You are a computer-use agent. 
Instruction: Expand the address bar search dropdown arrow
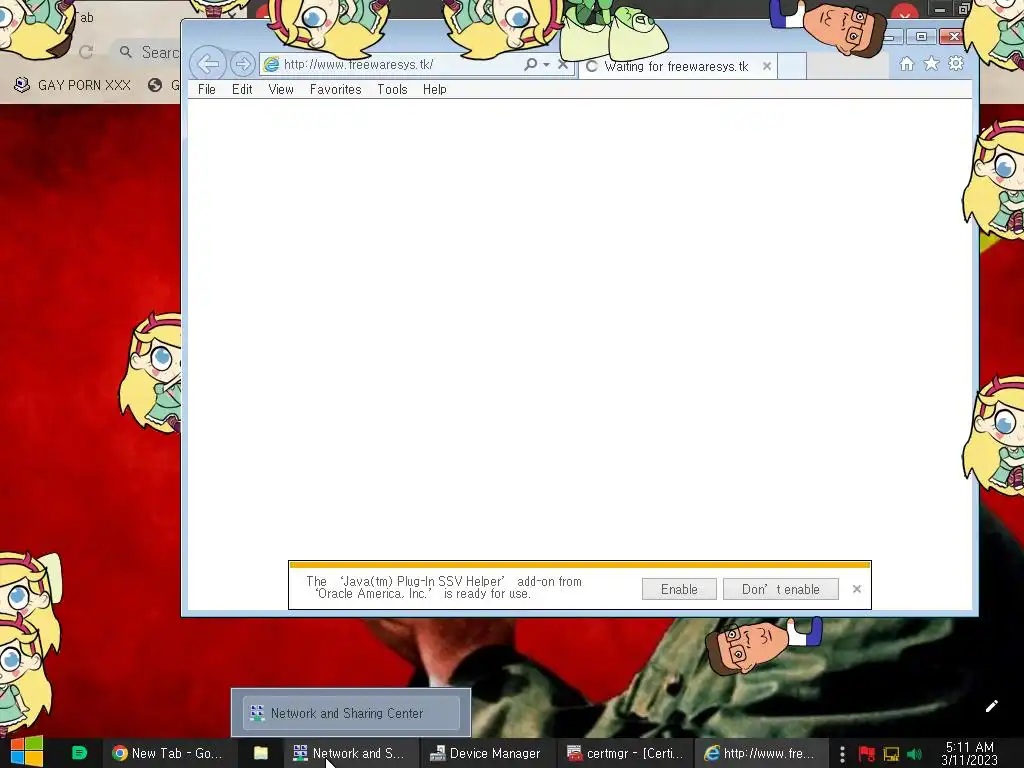[547, 65]
